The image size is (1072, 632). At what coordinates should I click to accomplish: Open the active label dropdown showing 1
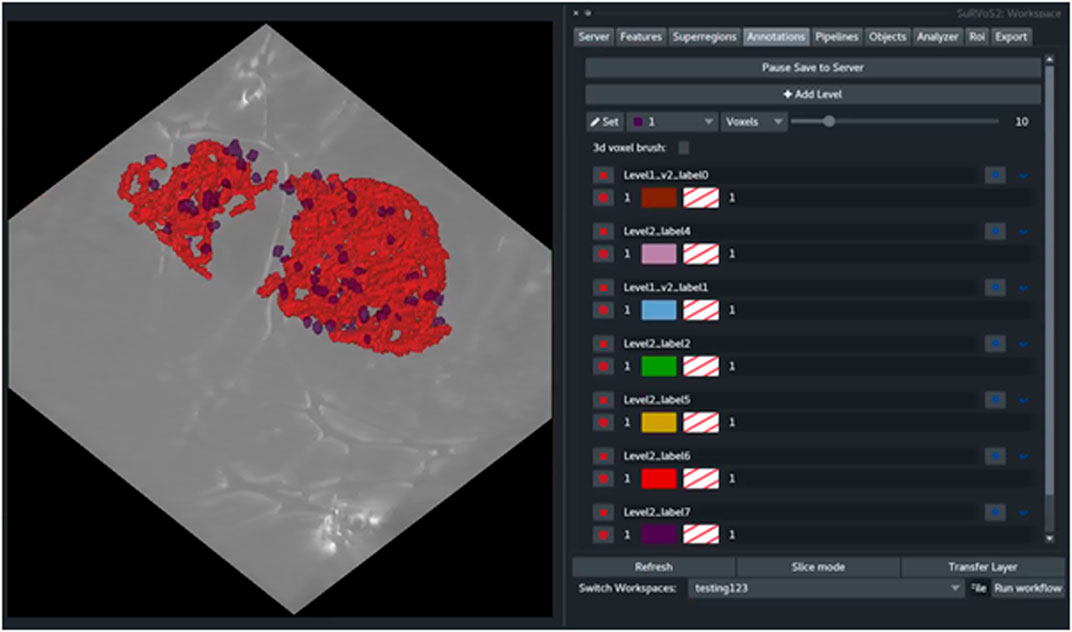(x=672, y=122)
